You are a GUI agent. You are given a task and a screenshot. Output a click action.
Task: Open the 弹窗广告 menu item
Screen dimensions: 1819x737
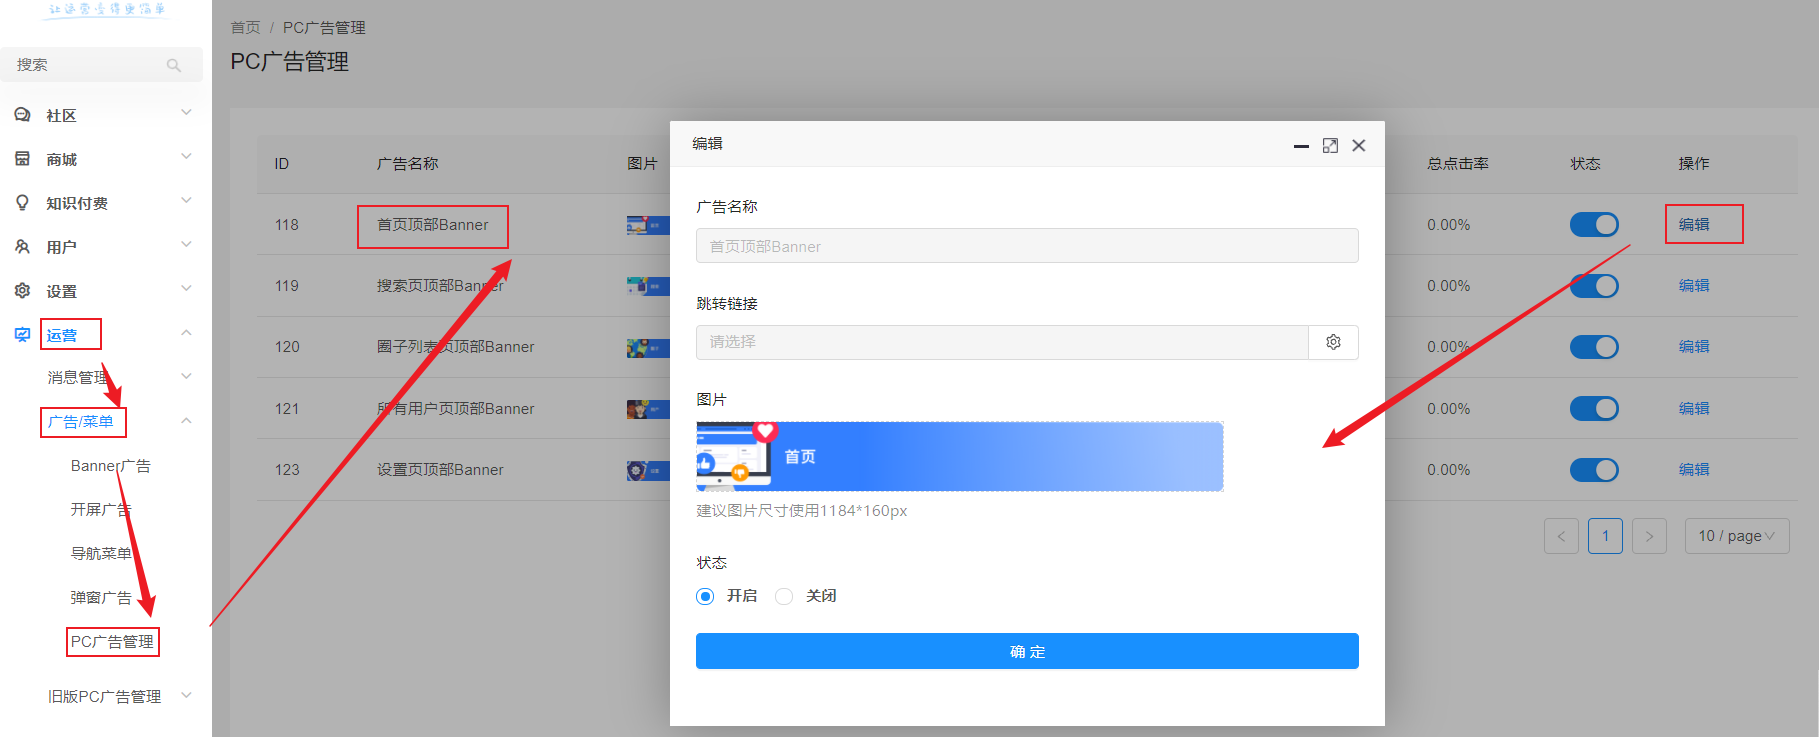101,598
